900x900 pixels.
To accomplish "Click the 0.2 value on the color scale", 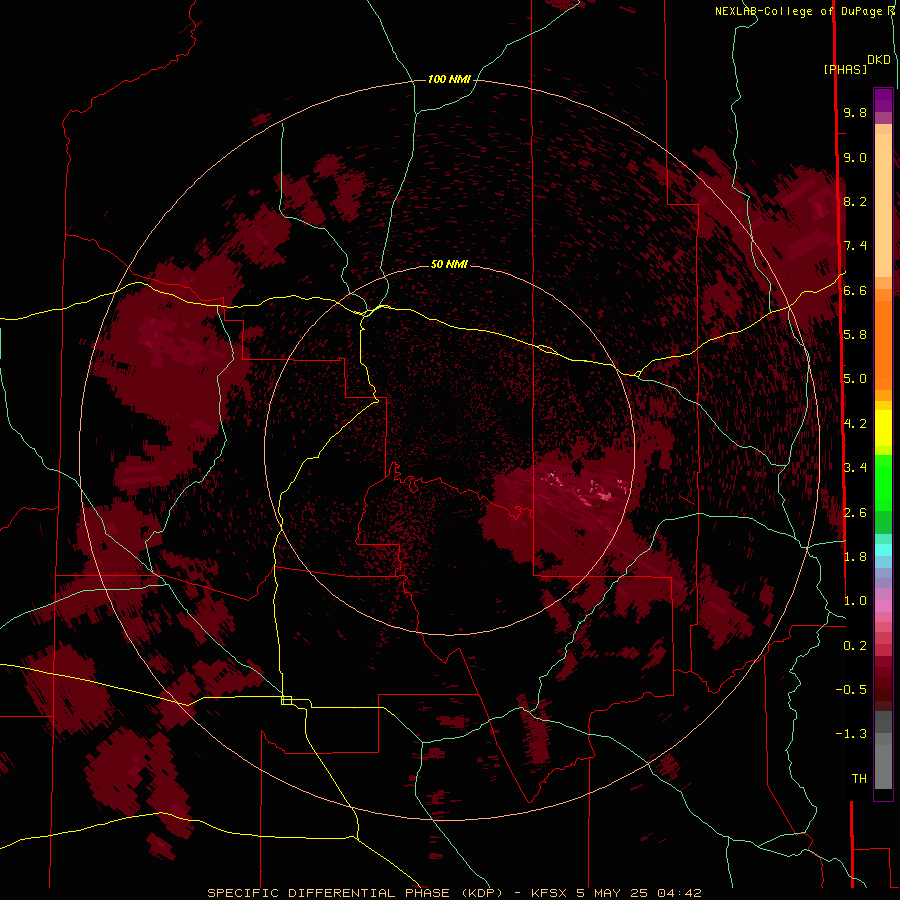I will (x=855, y=646).
